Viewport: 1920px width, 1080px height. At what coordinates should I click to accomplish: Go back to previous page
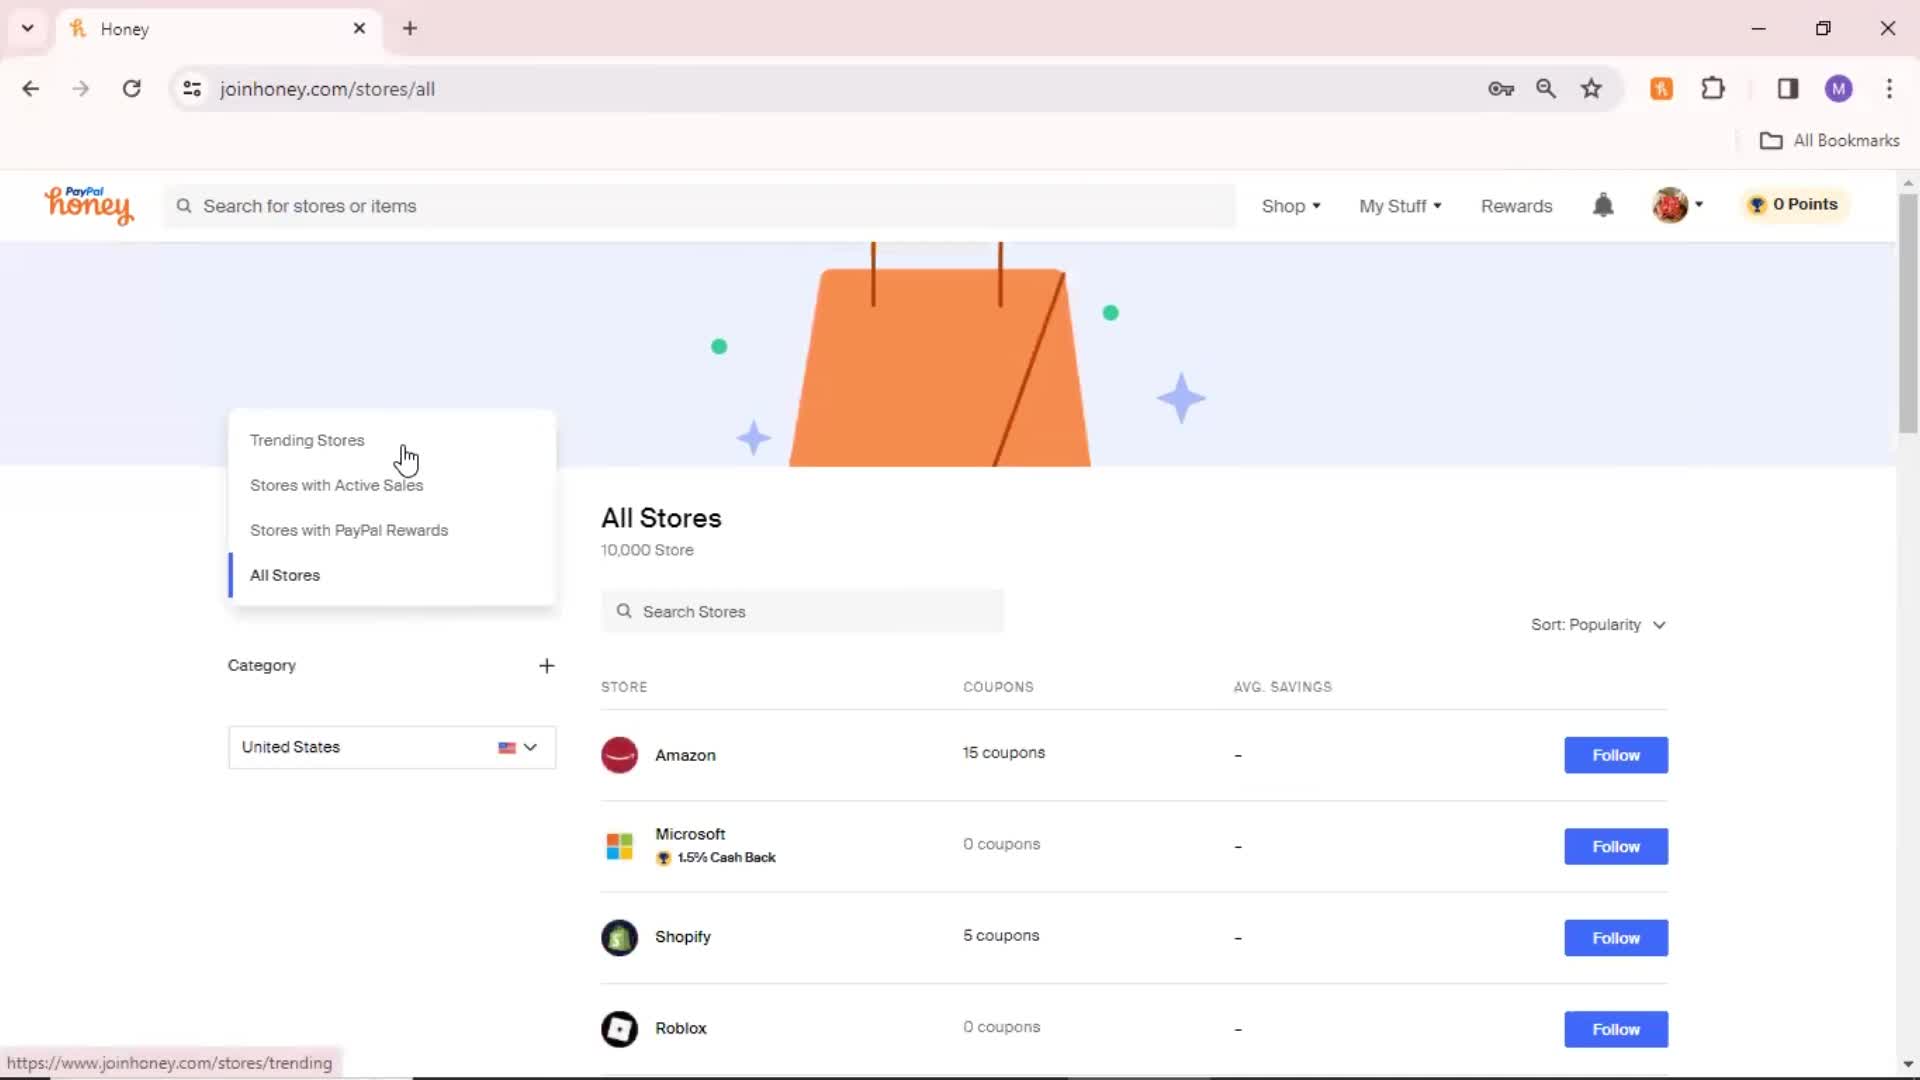(31, 89)
